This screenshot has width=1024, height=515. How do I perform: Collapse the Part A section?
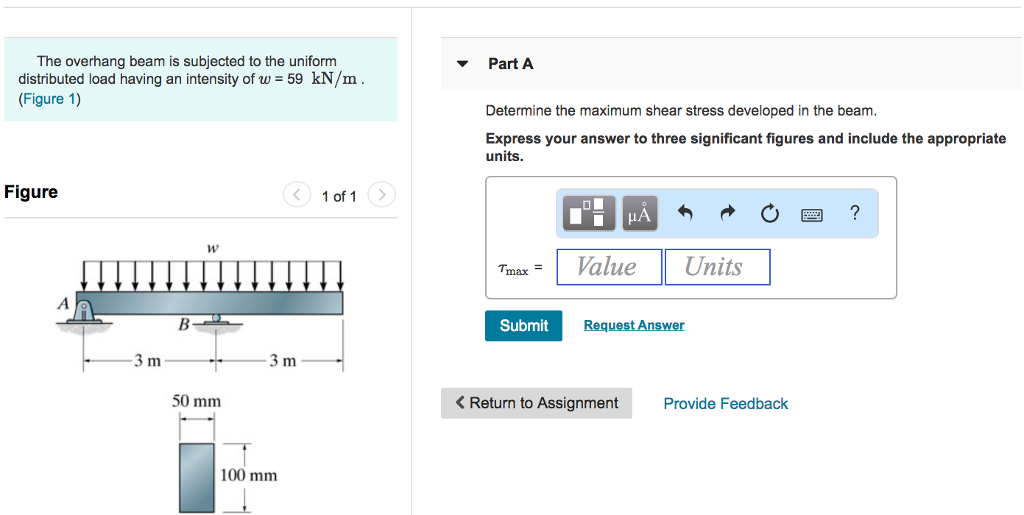click(462, 64)
